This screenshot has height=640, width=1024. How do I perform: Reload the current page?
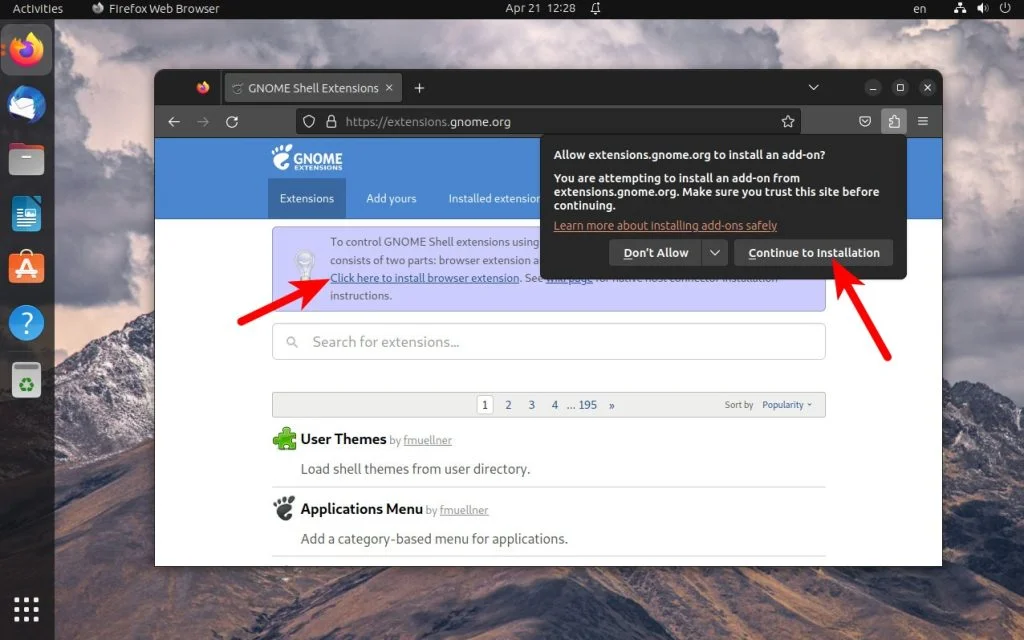click(233, 121)
